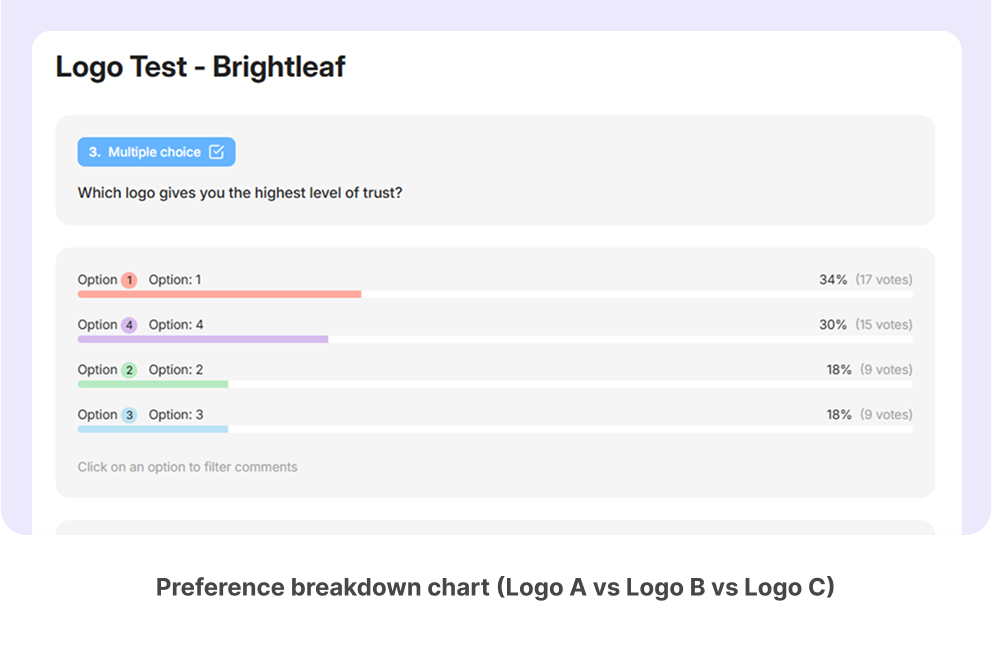Click the Preference breakdown chart caption

tap(495, 587)
